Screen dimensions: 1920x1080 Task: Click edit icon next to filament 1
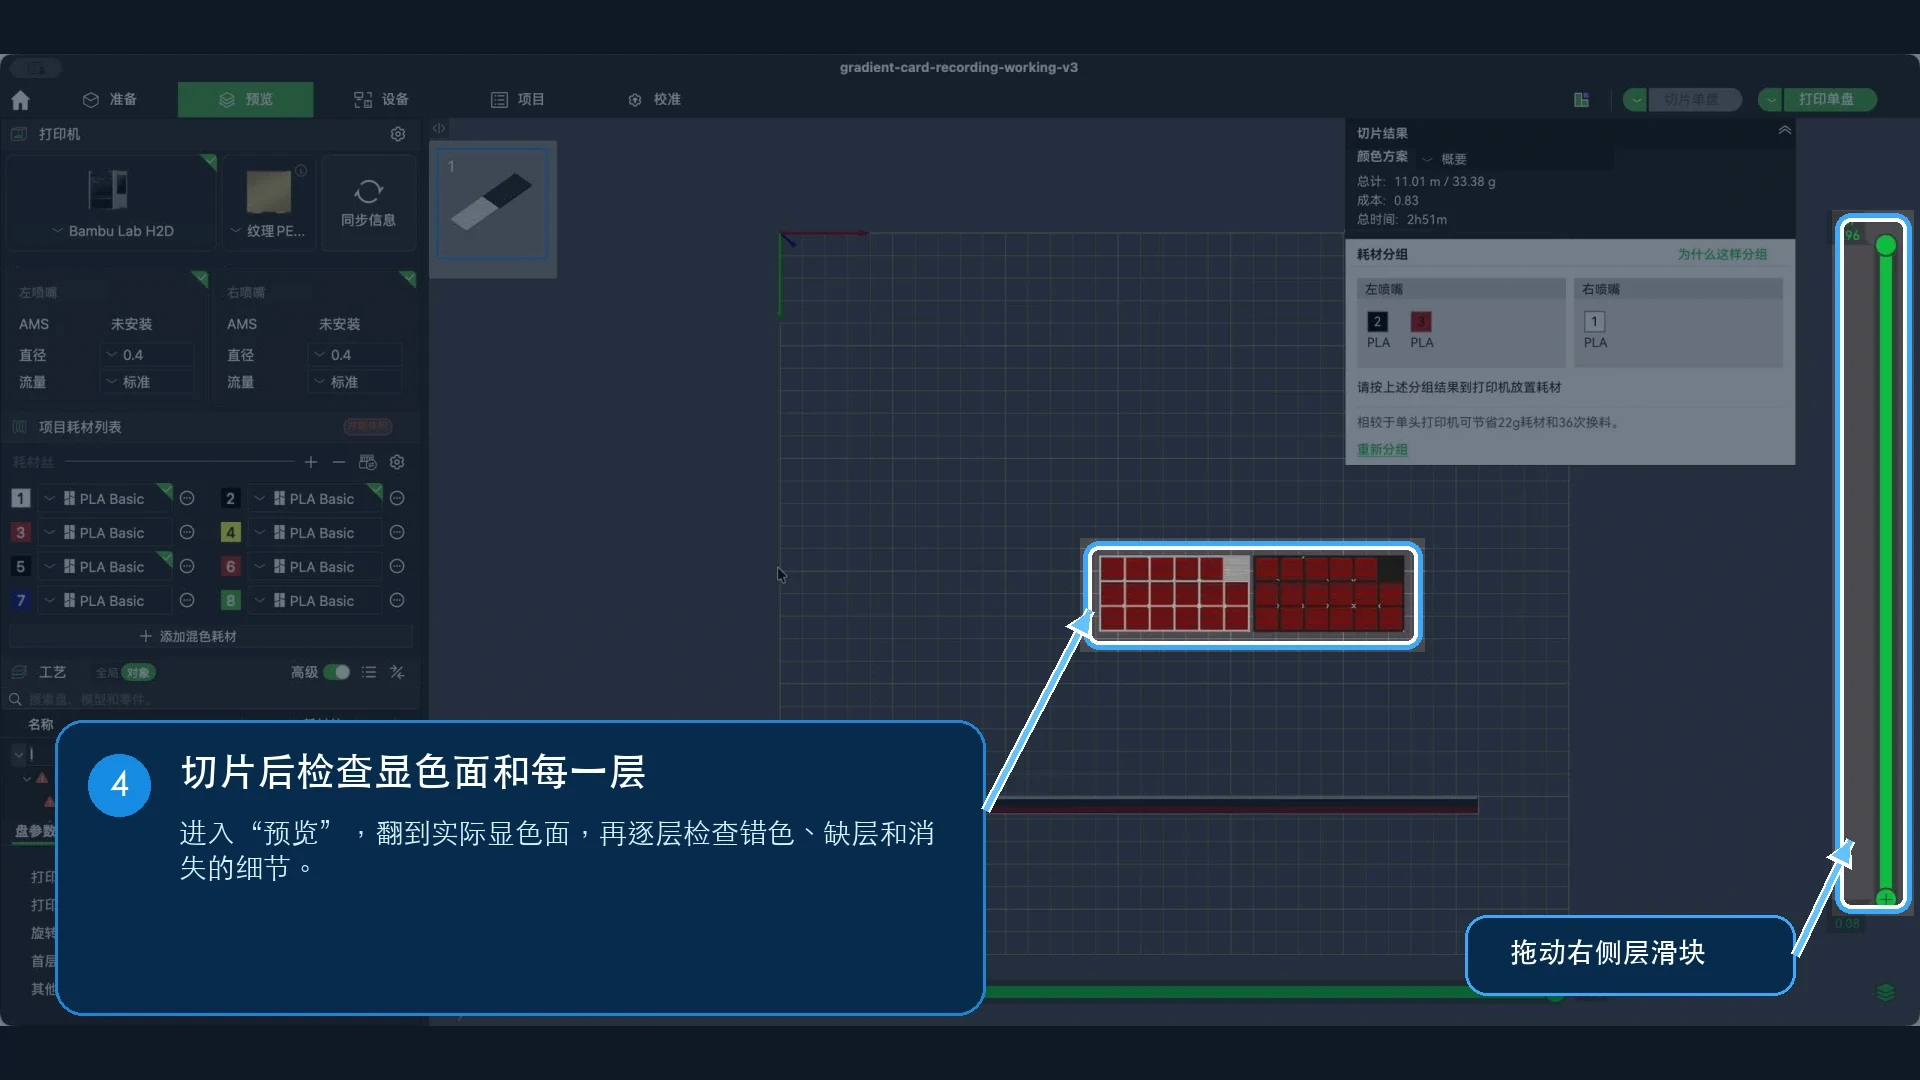[187, 498]
